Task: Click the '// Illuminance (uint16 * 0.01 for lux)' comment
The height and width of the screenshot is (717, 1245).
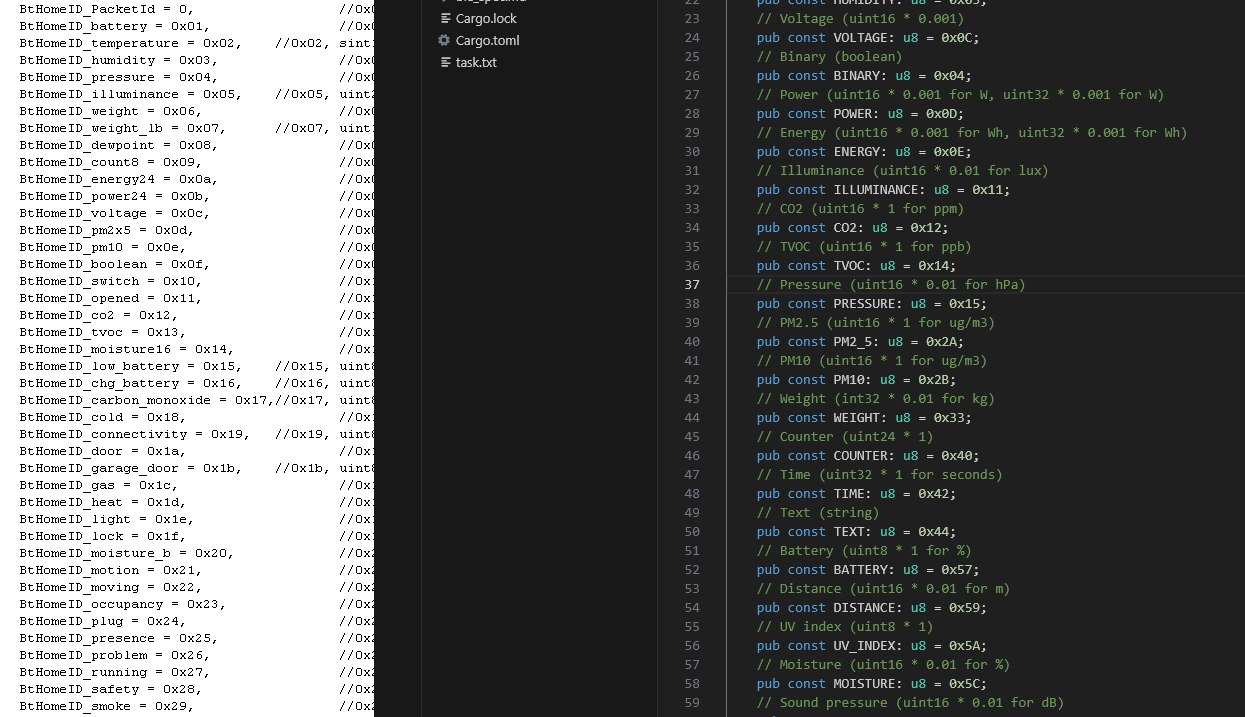Action: tap(903, 170)
